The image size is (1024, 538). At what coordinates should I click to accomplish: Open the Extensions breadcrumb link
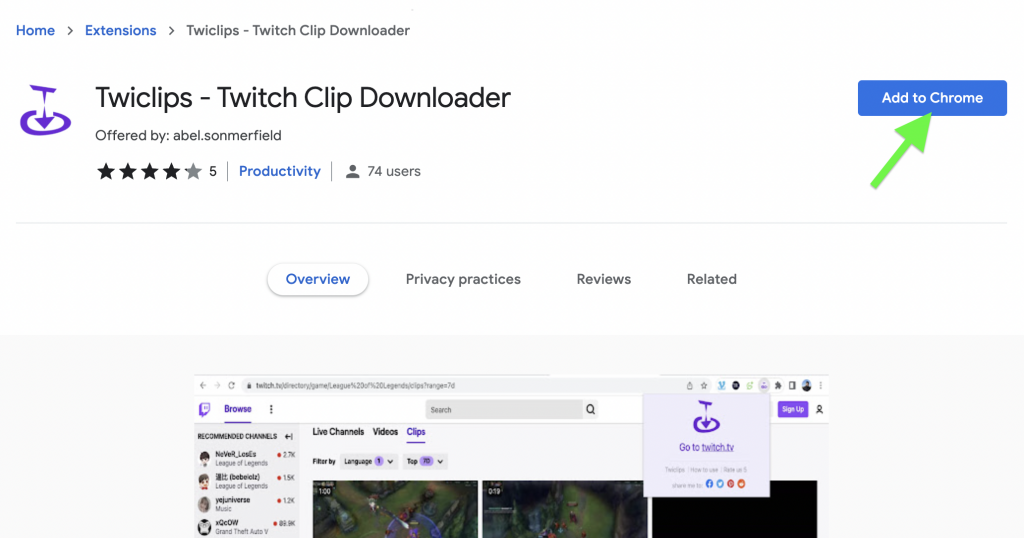tap(120, 31)
